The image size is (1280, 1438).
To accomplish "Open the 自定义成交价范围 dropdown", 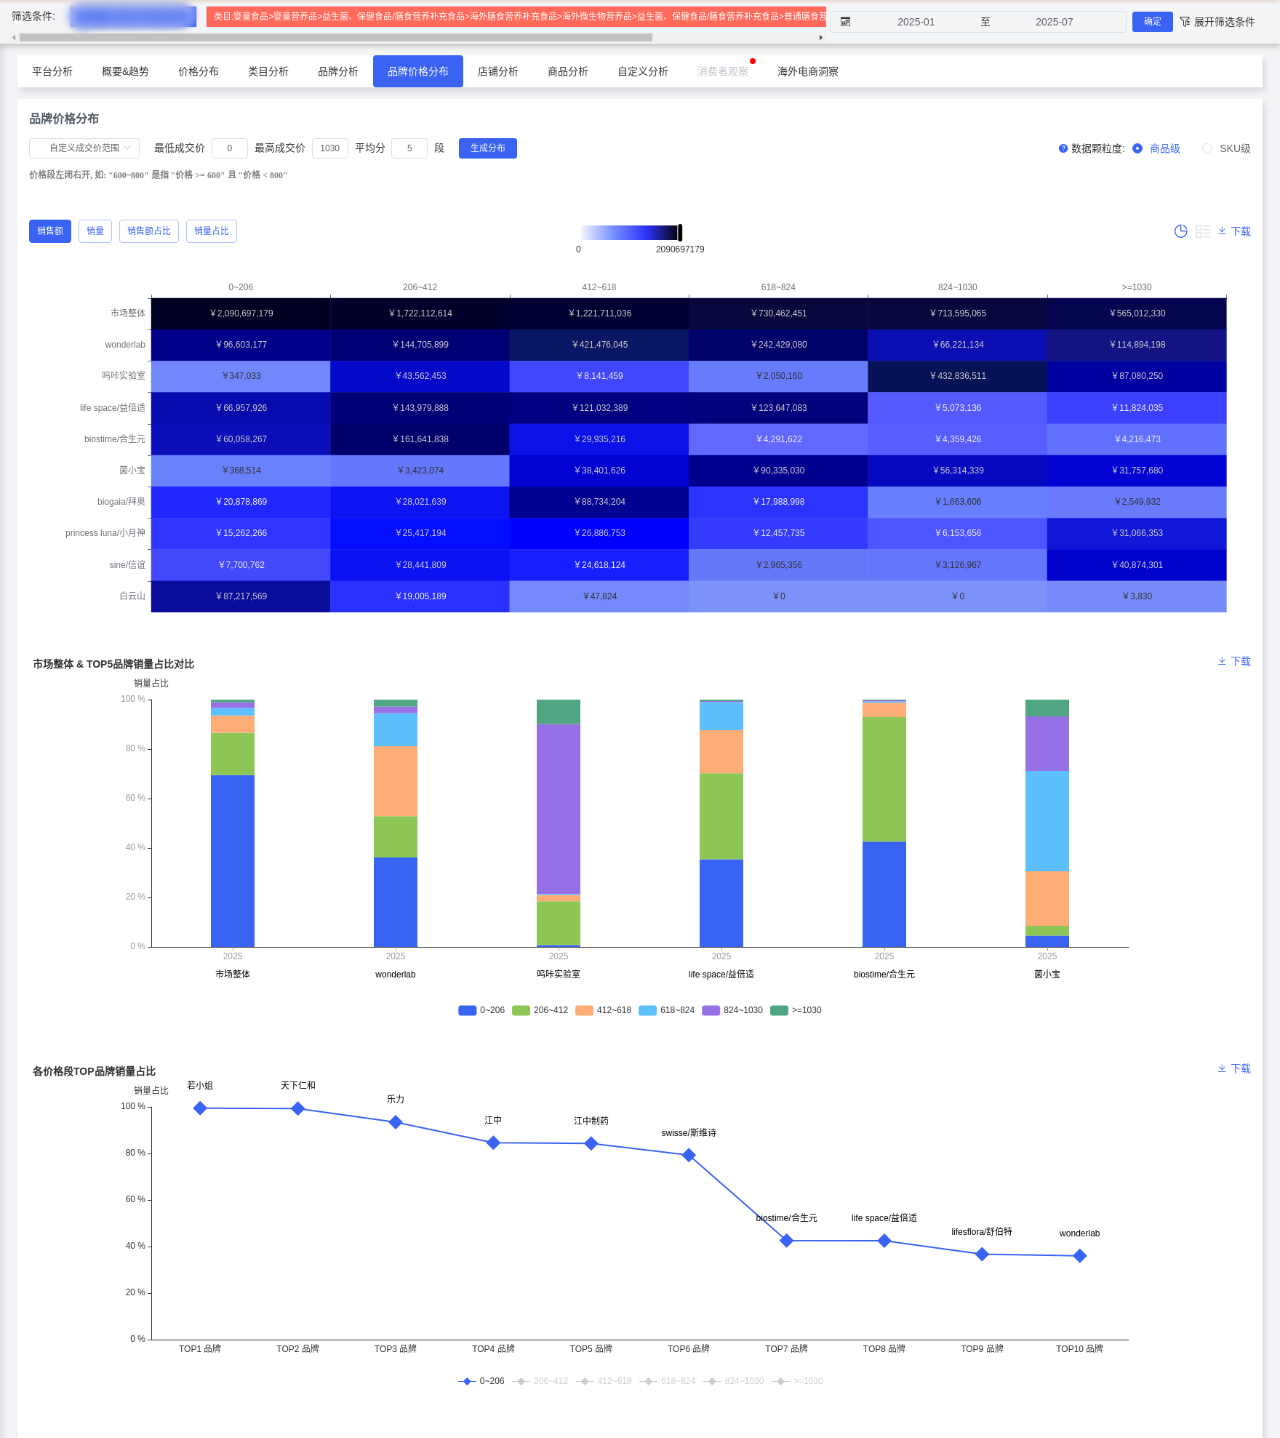I will coord(84,148).
